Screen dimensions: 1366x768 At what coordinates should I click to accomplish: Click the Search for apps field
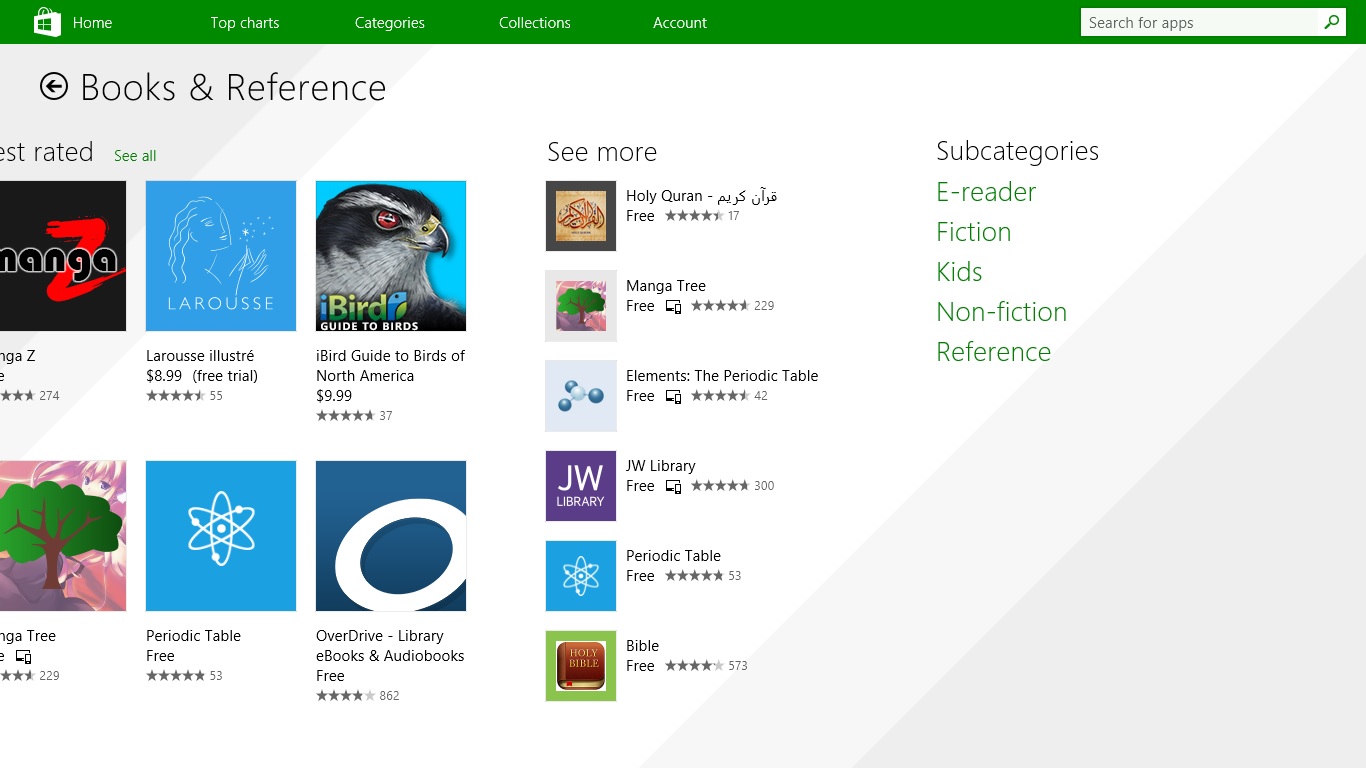[x=1200, y=22]
